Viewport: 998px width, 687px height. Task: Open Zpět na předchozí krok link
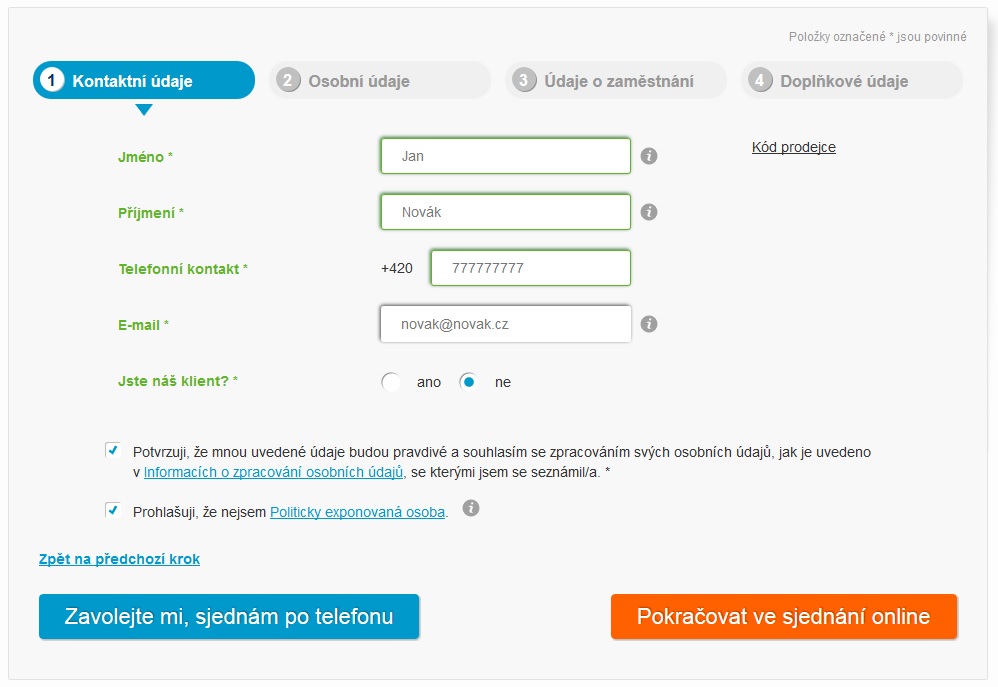pos(120,559)
